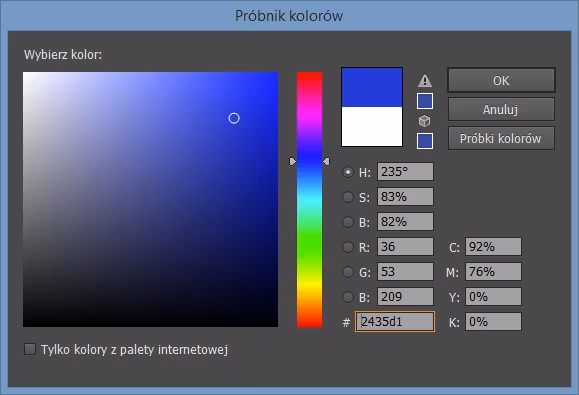The height and width of the screenshot is (395, 579).
Task: Click the hue slider's left arrow handle
Action: pyautogui.click(x=293, y=161)
